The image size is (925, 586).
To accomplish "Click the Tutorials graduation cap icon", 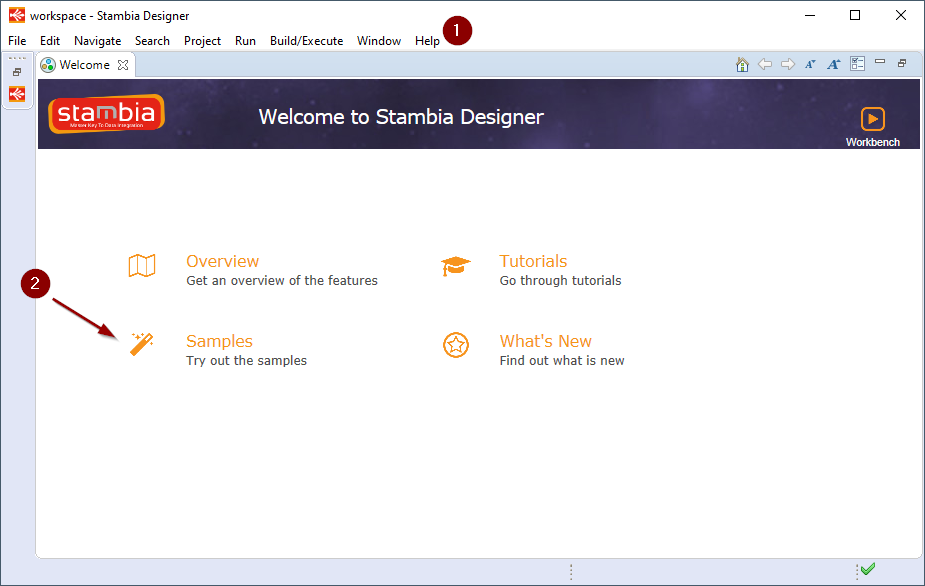I will (x=455, y=266).
